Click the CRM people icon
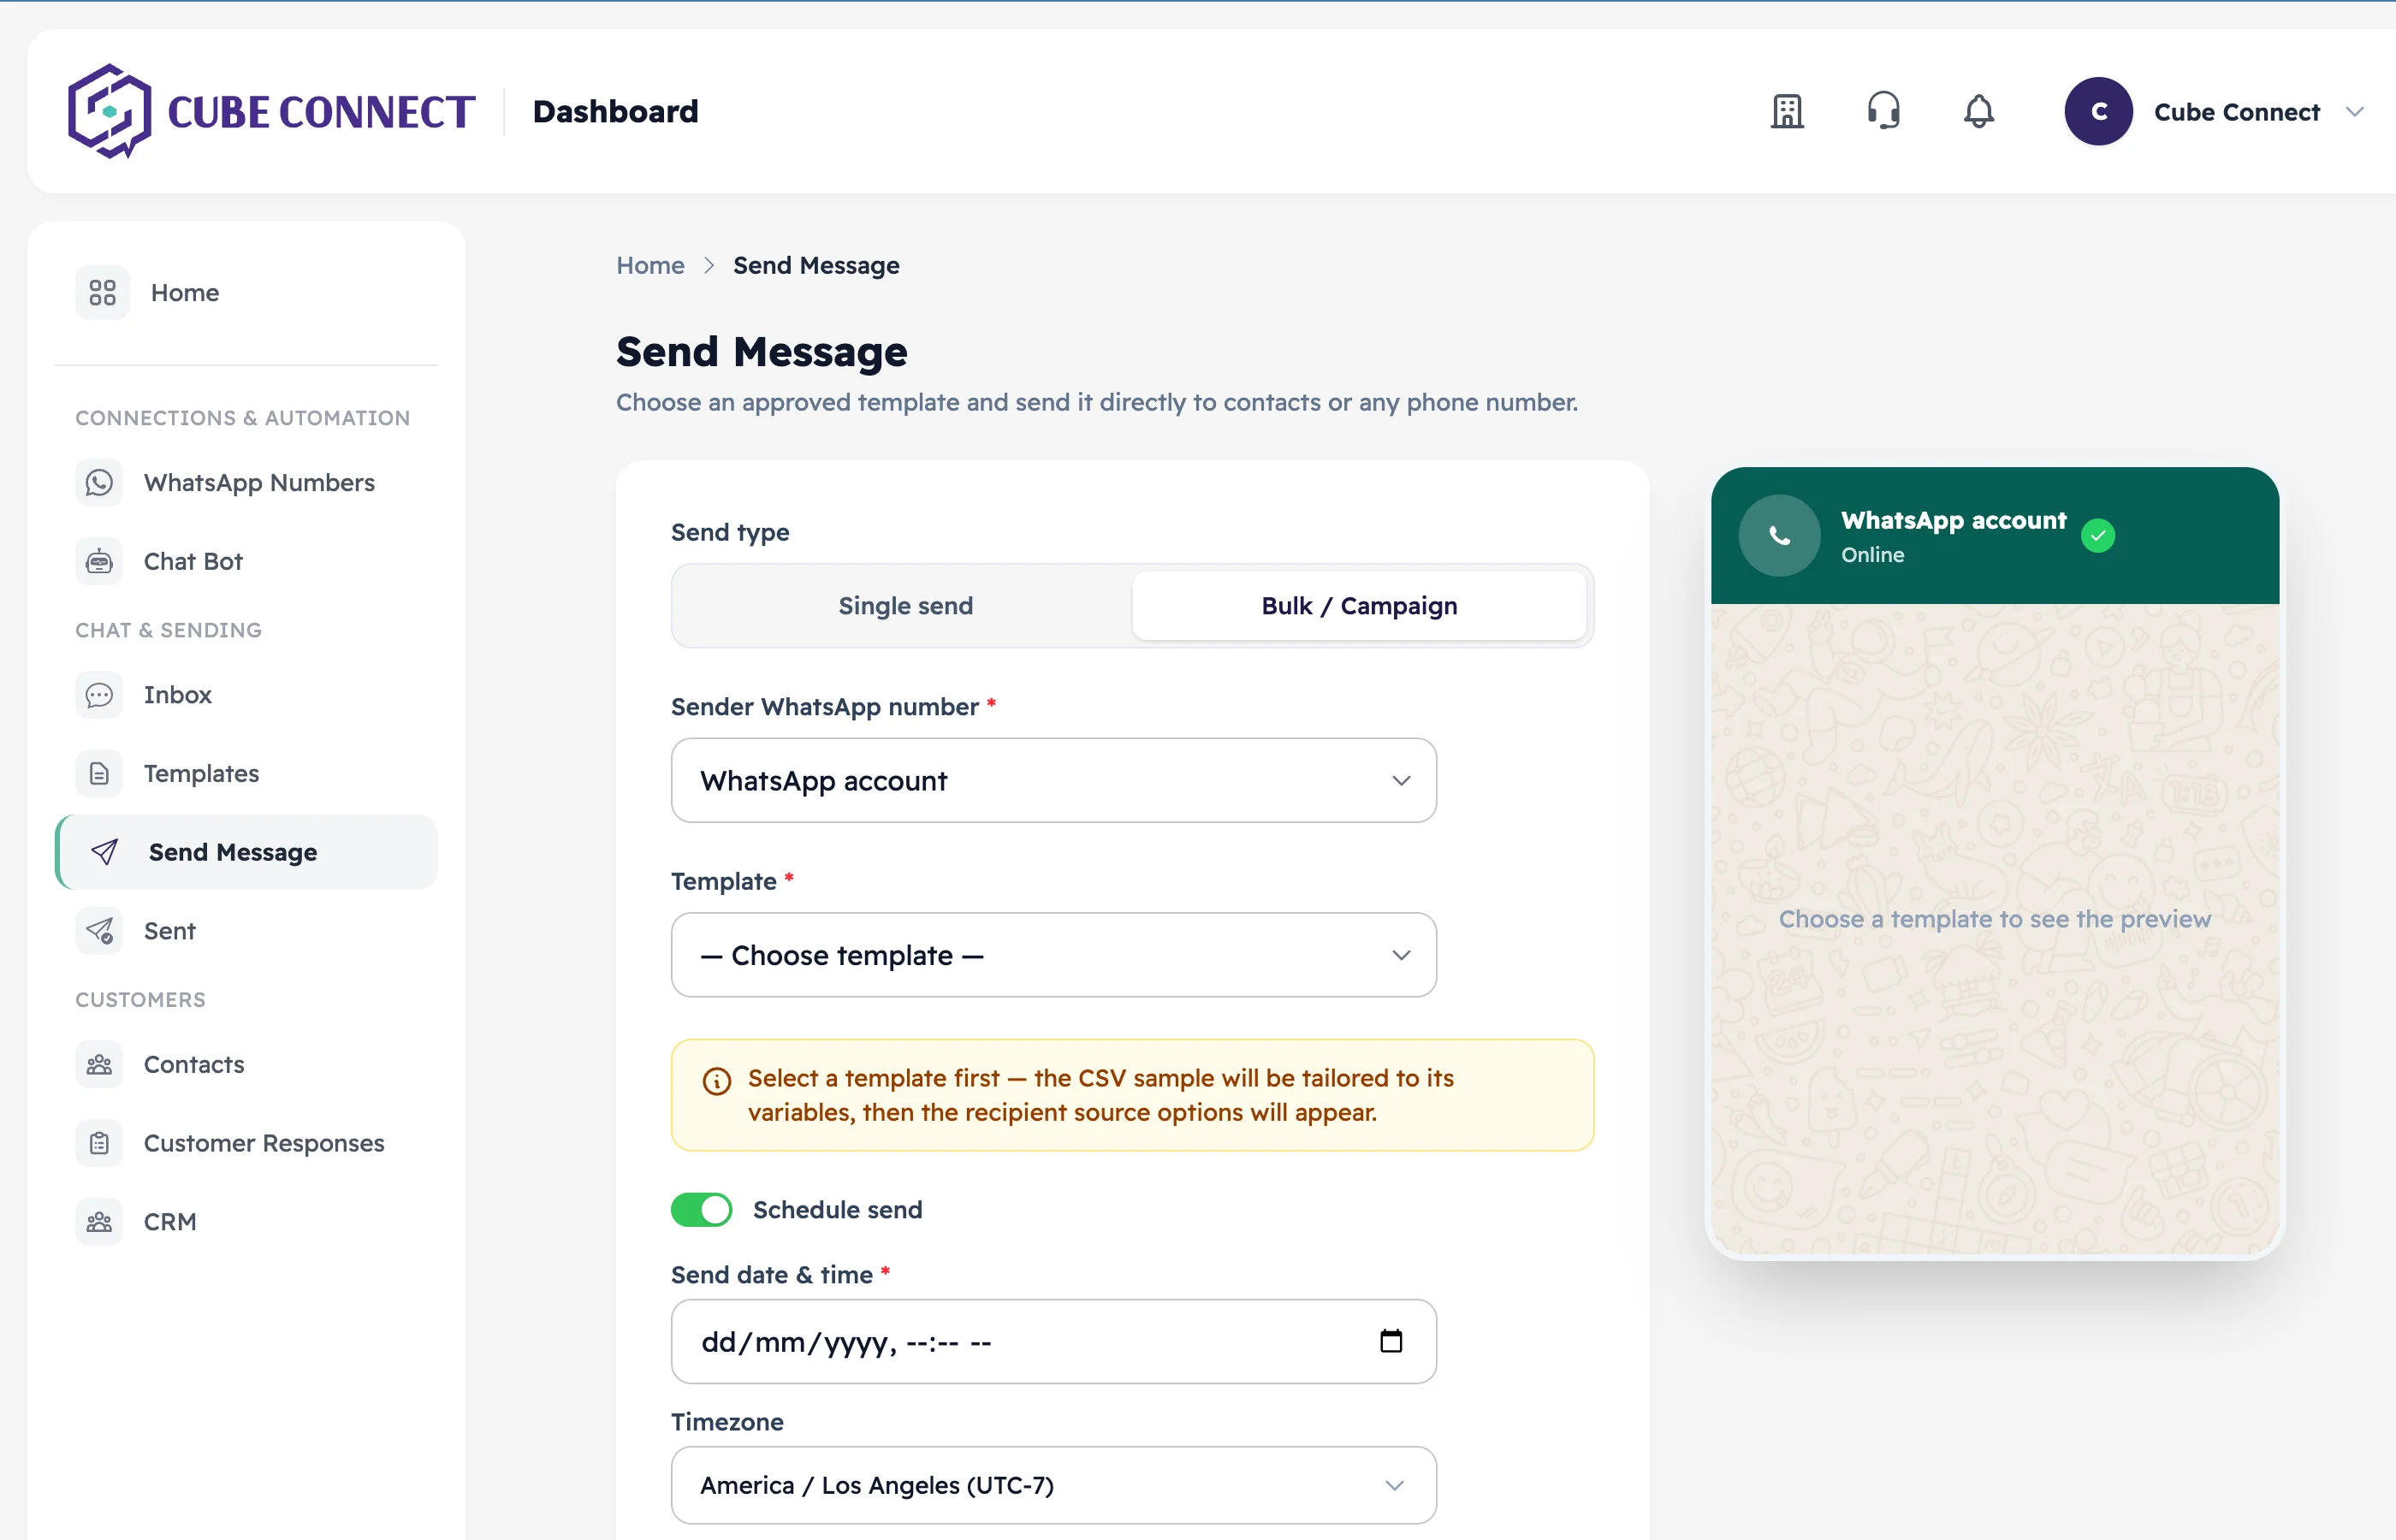 tap(99, 1222)
